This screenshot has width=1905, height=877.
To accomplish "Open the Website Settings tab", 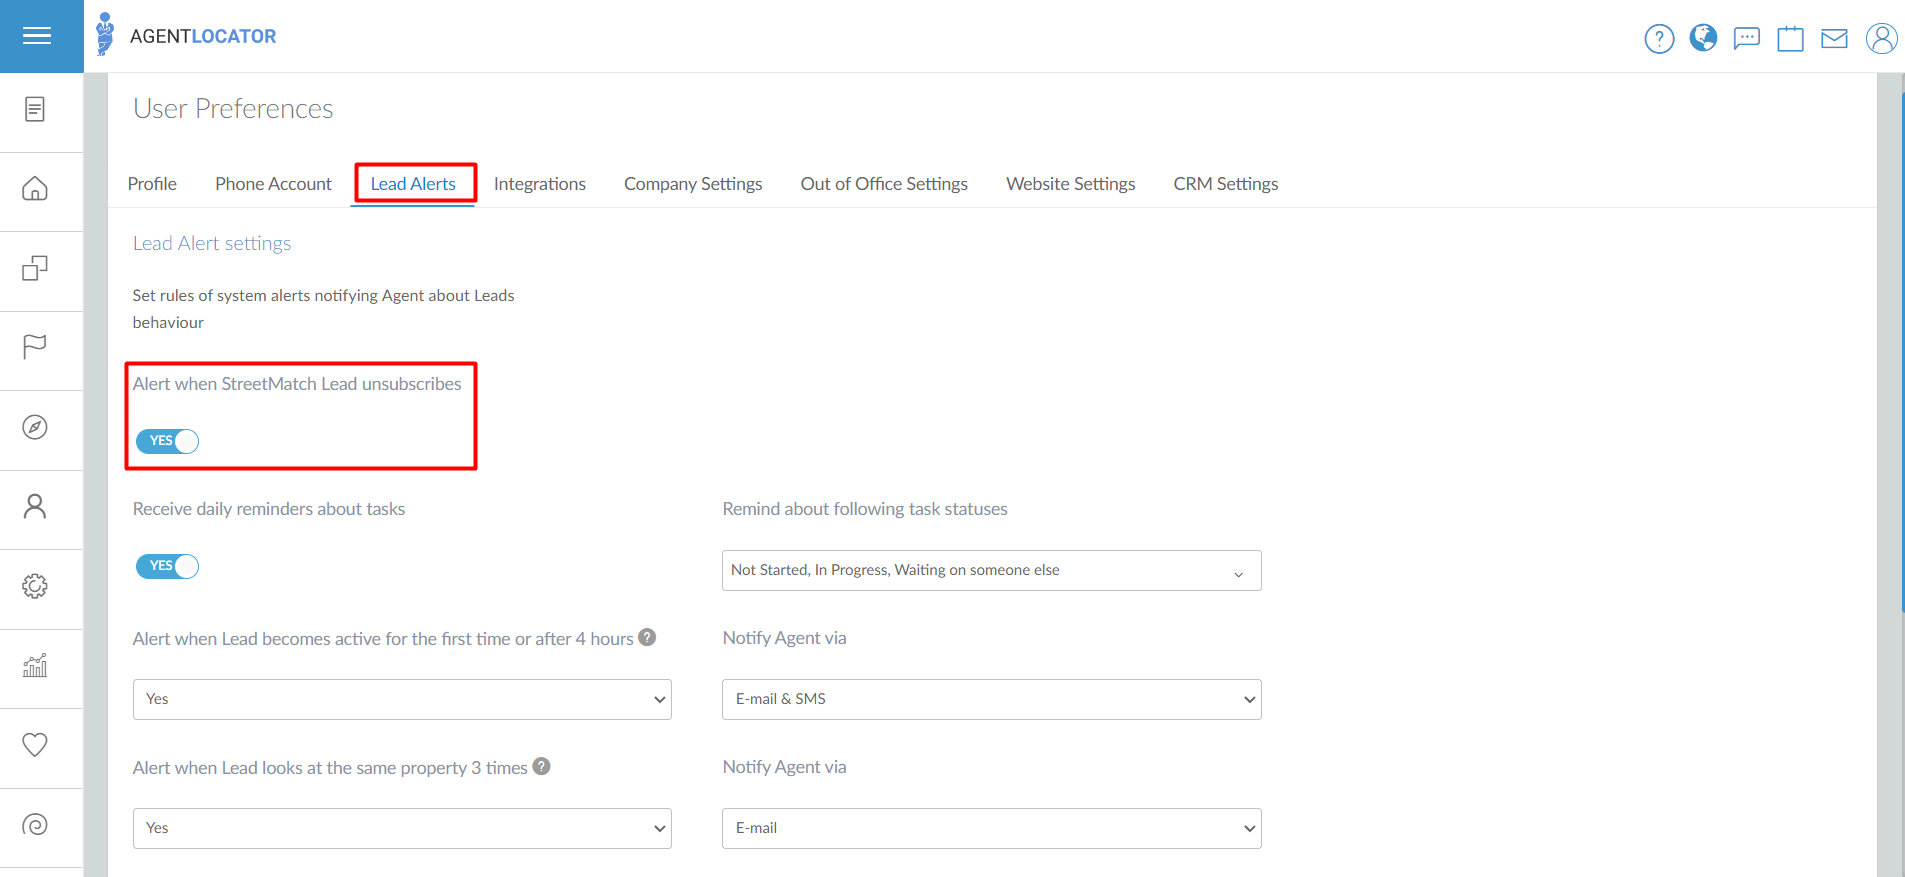I will pos(1070,184).
